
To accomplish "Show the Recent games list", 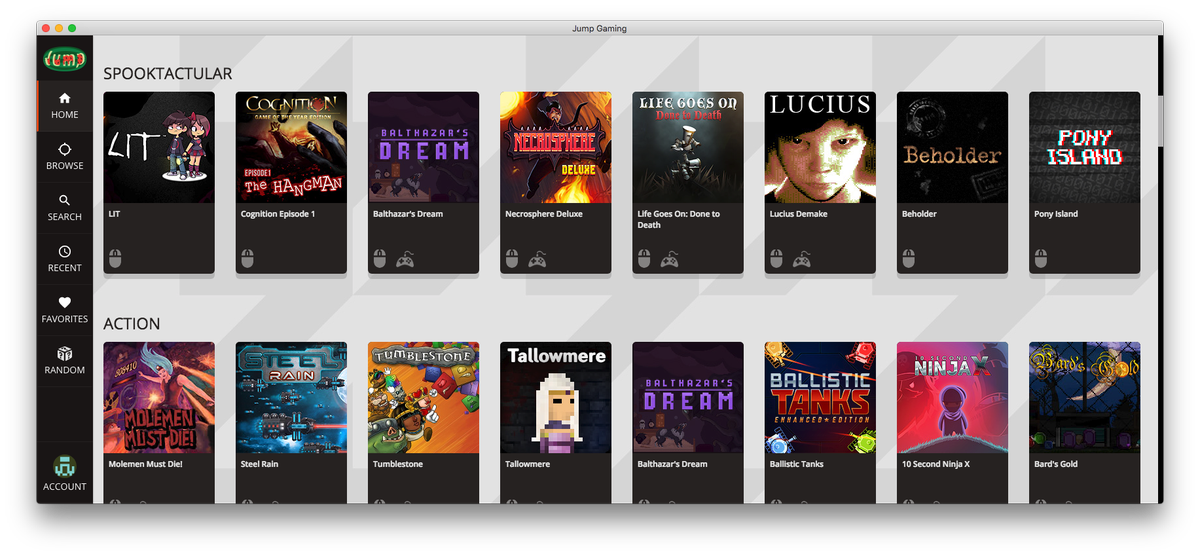I will pyautogui.click(x=64, y=259).
